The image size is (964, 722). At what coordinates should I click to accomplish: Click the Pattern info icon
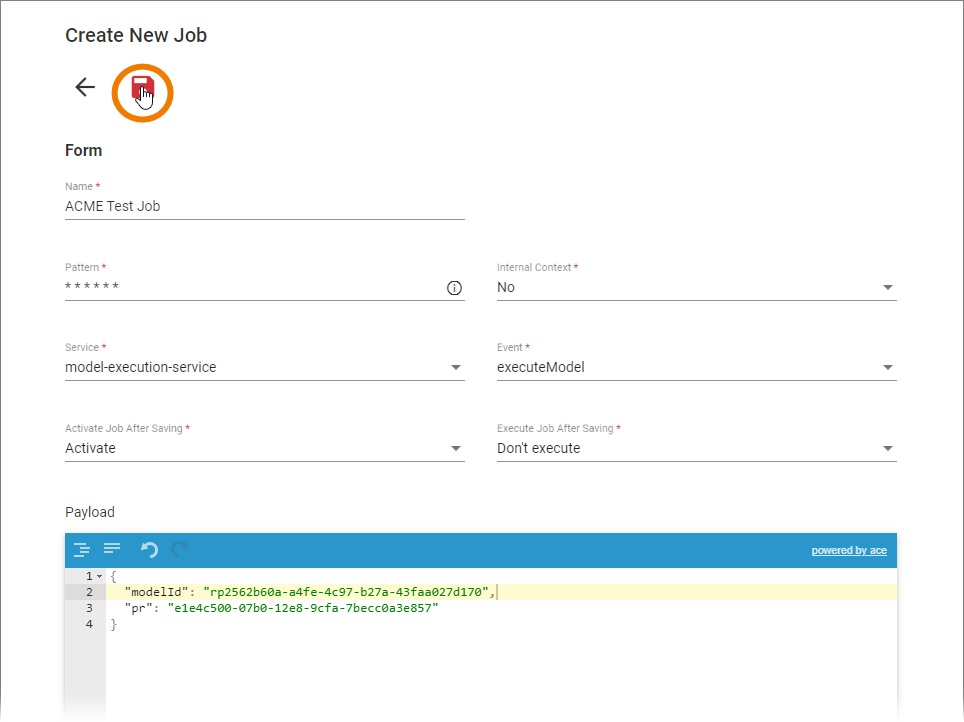pyautogui.click(x=454, y=288)
